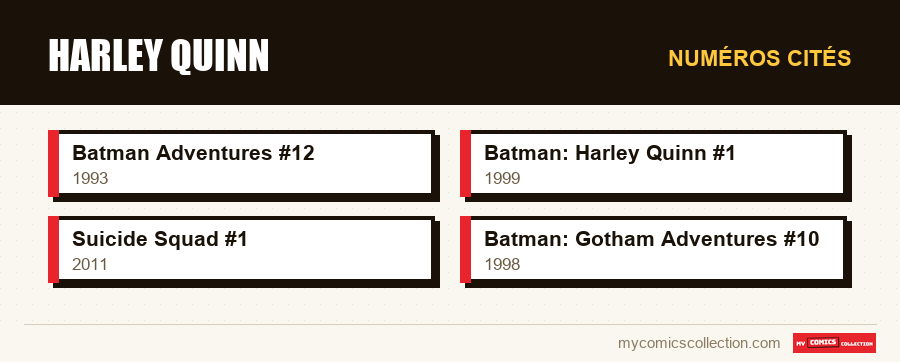
Task: Click the MY text in the logo
Action: click(x=801, y=344)
